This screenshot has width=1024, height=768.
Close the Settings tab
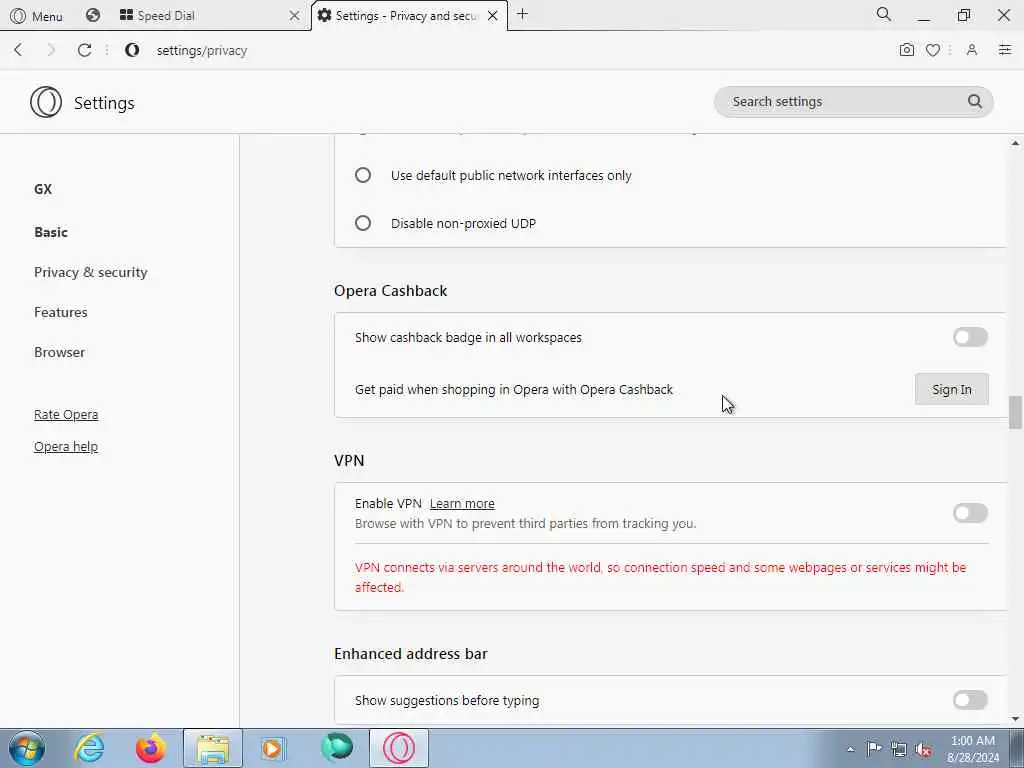coord(493,16)
